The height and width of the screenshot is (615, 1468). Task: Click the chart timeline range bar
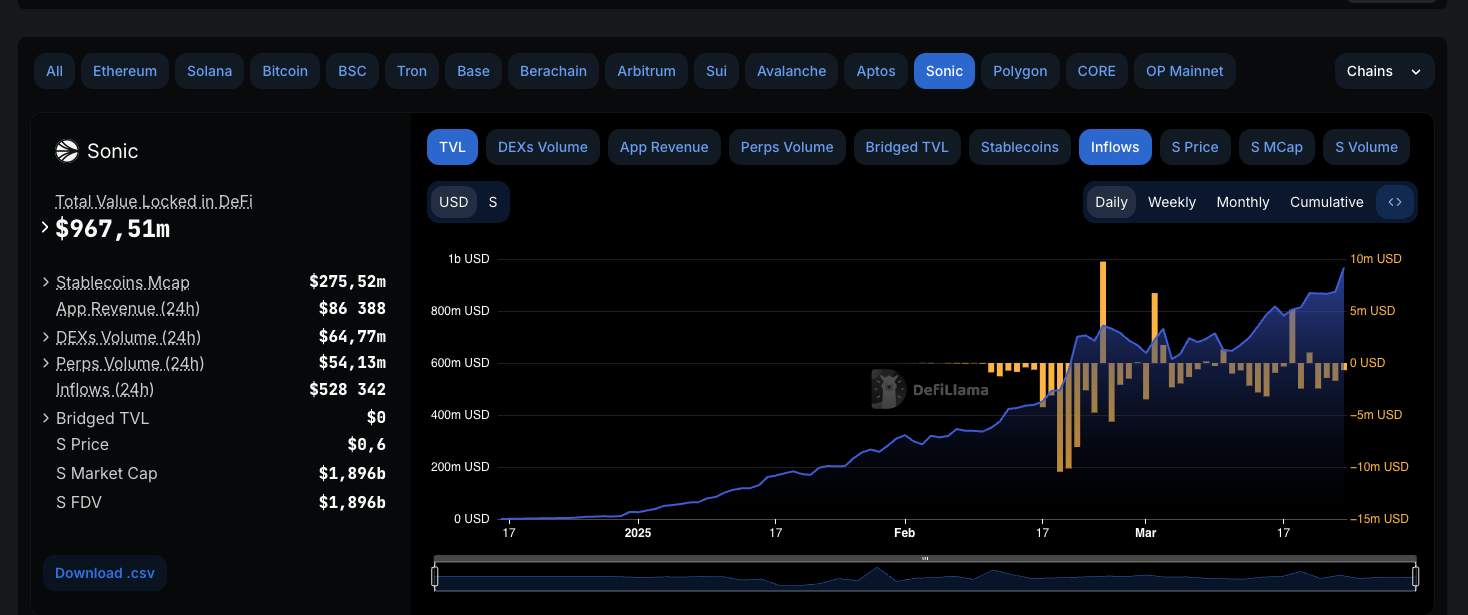tap(925, 577)
